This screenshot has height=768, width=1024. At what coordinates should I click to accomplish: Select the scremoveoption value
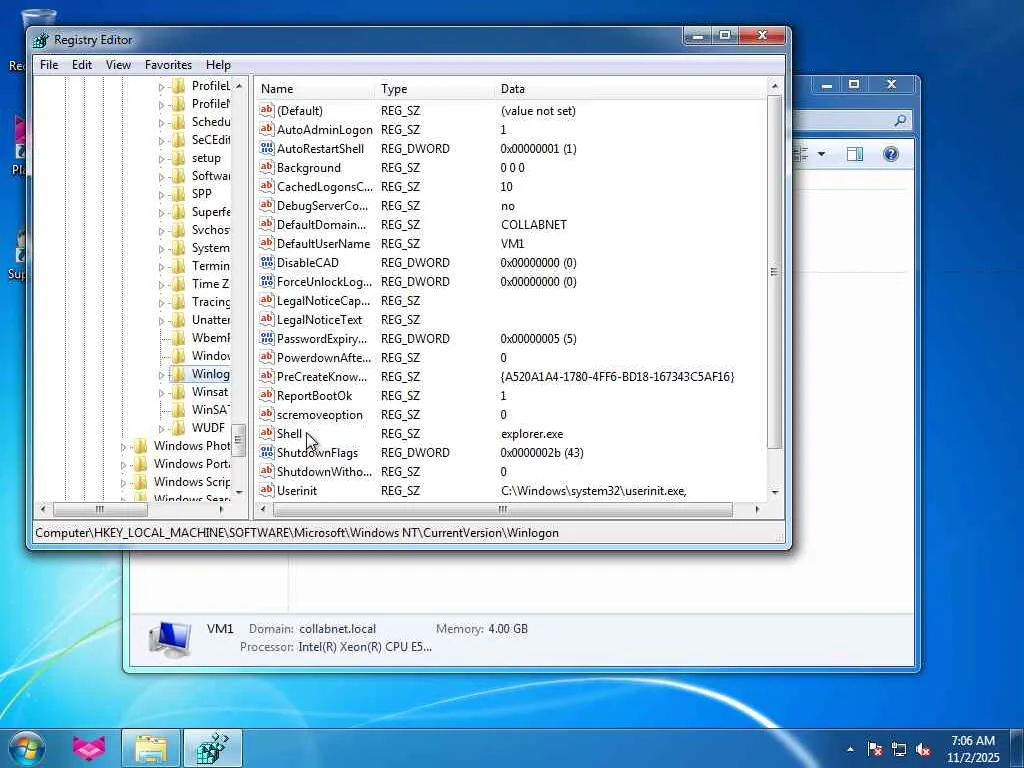click(x=319, y=415)
